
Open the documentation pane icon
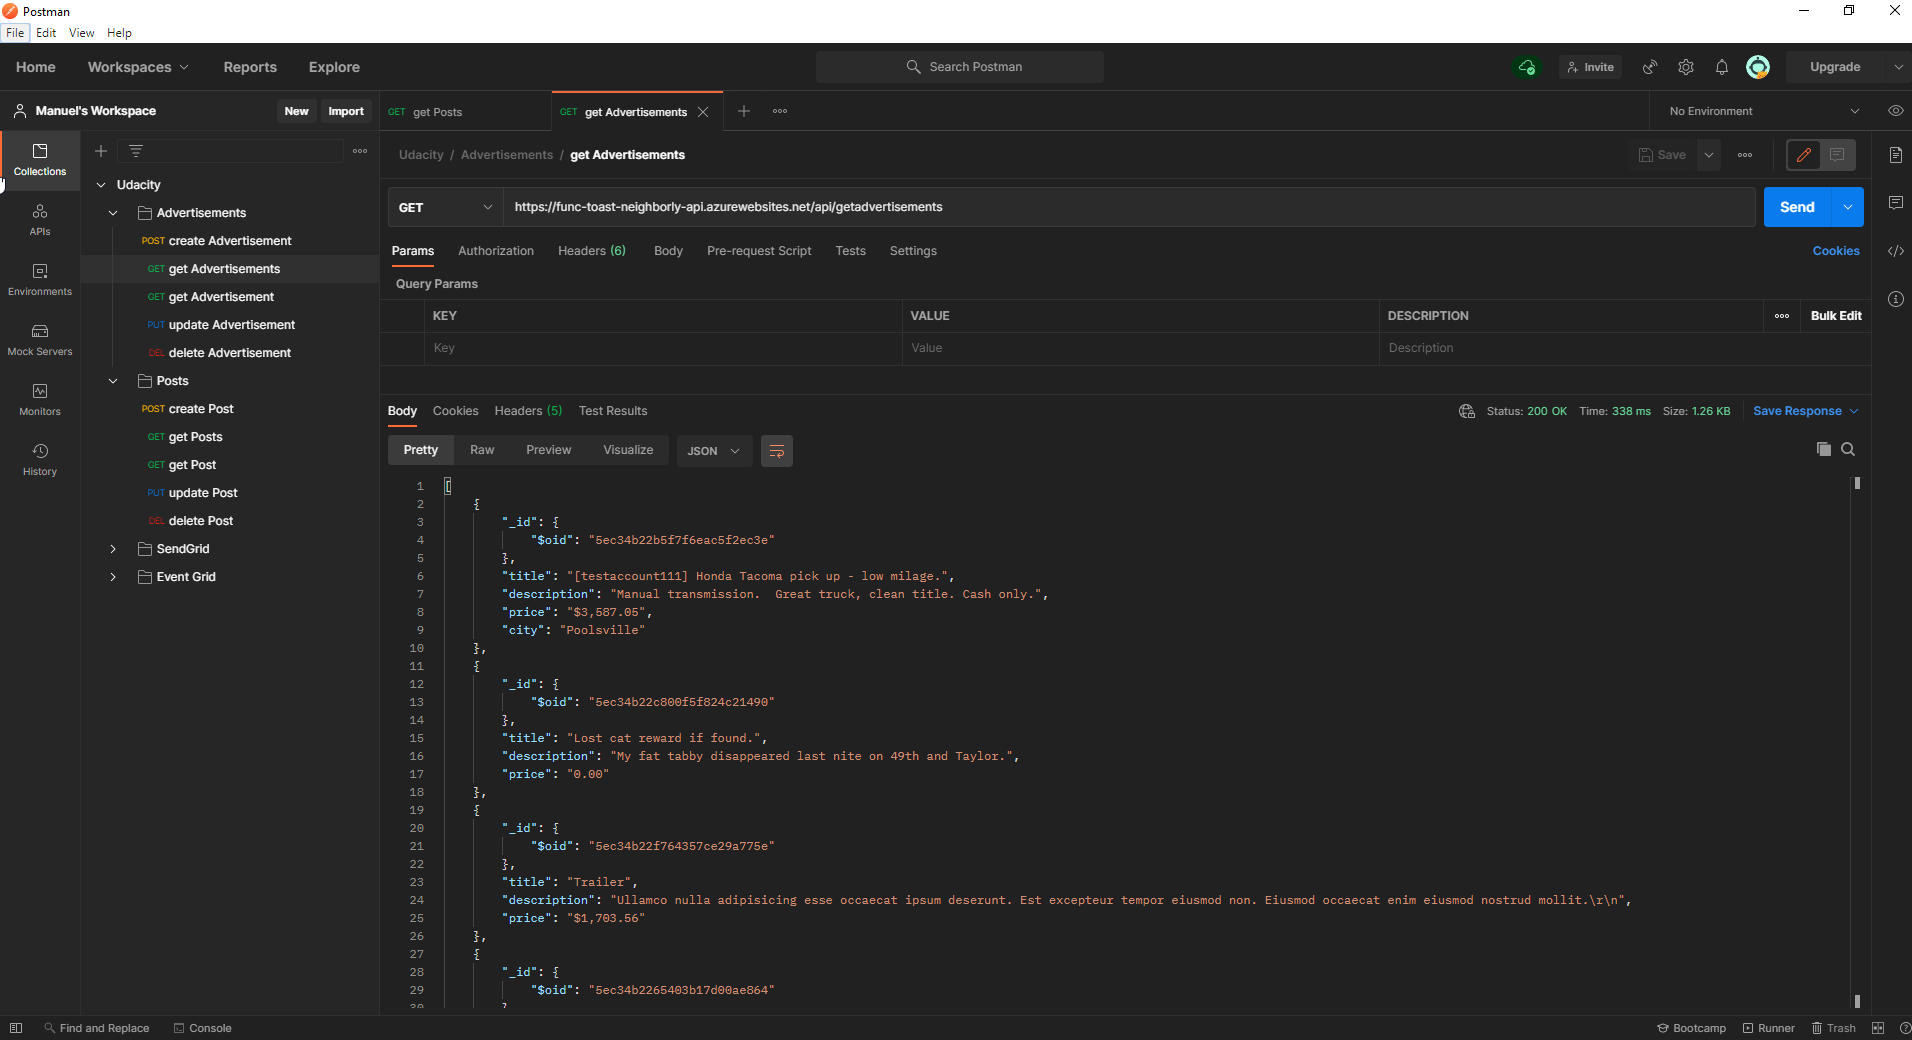point(1895,155)
